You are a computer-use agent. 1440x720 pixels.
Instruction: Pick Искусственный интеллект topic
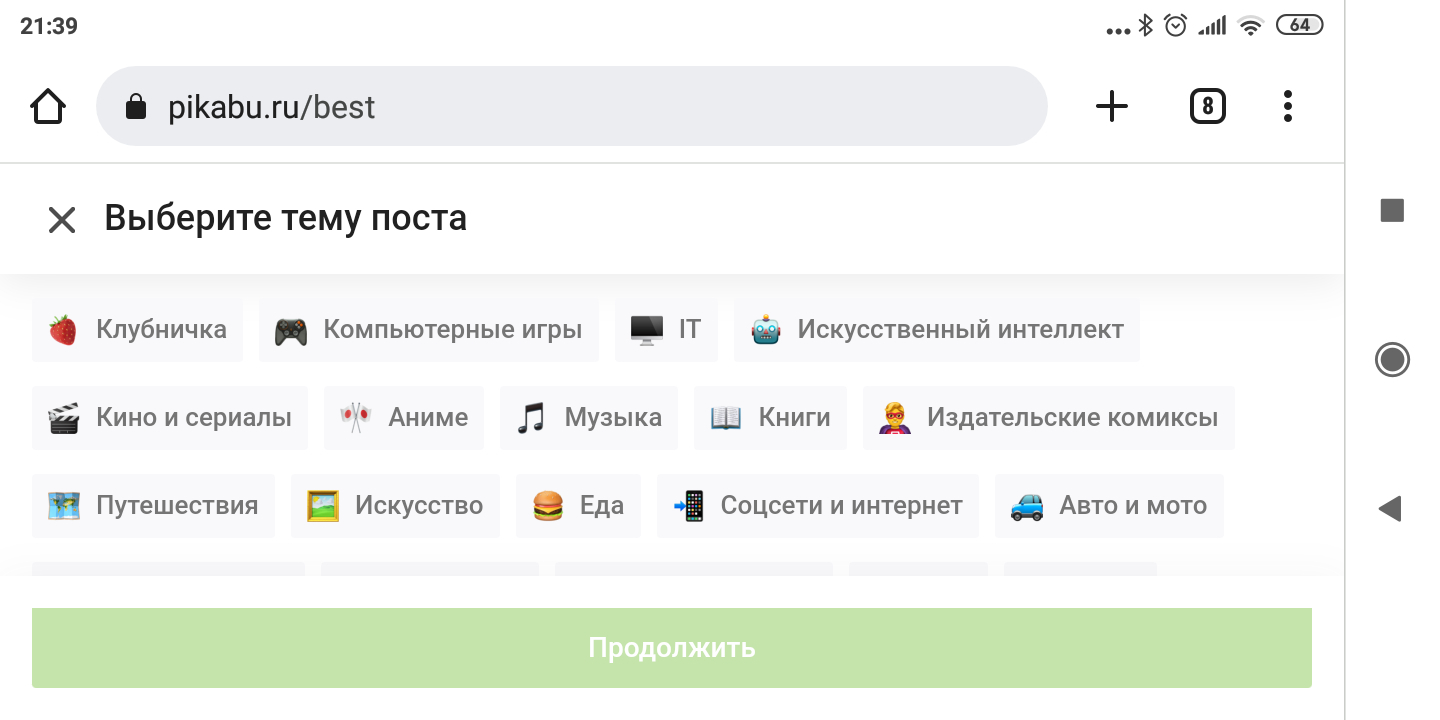pyautogui.click(x=936, y=330)
